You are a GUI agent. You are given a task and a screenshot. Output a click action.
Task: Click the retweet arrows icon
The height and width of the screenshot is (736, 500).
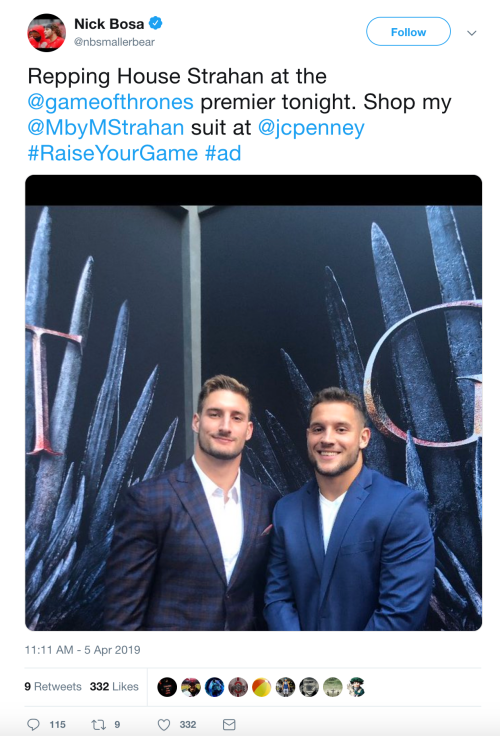98,724
